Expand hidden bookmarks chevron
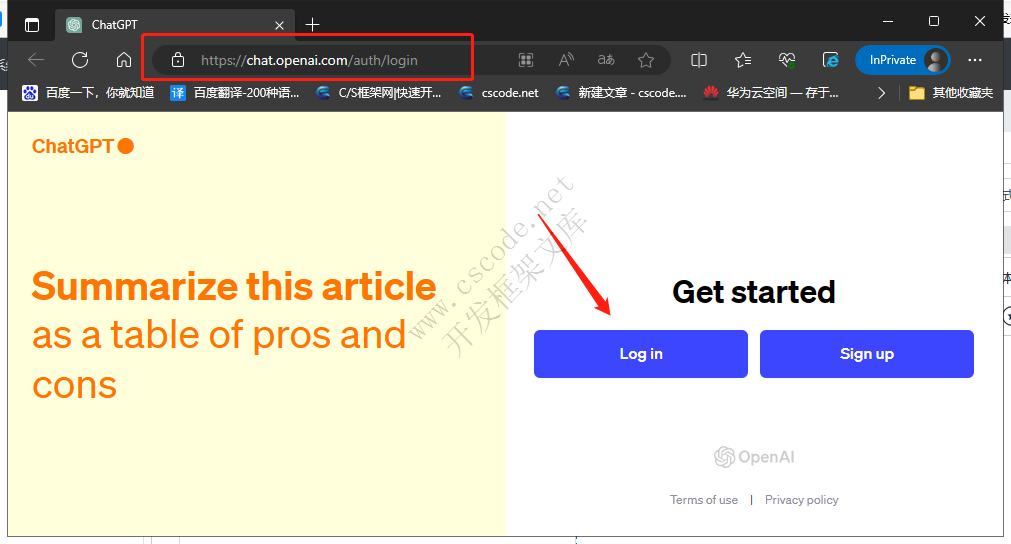This screenshot has width=1011, height=544. [x=881, y=93]
